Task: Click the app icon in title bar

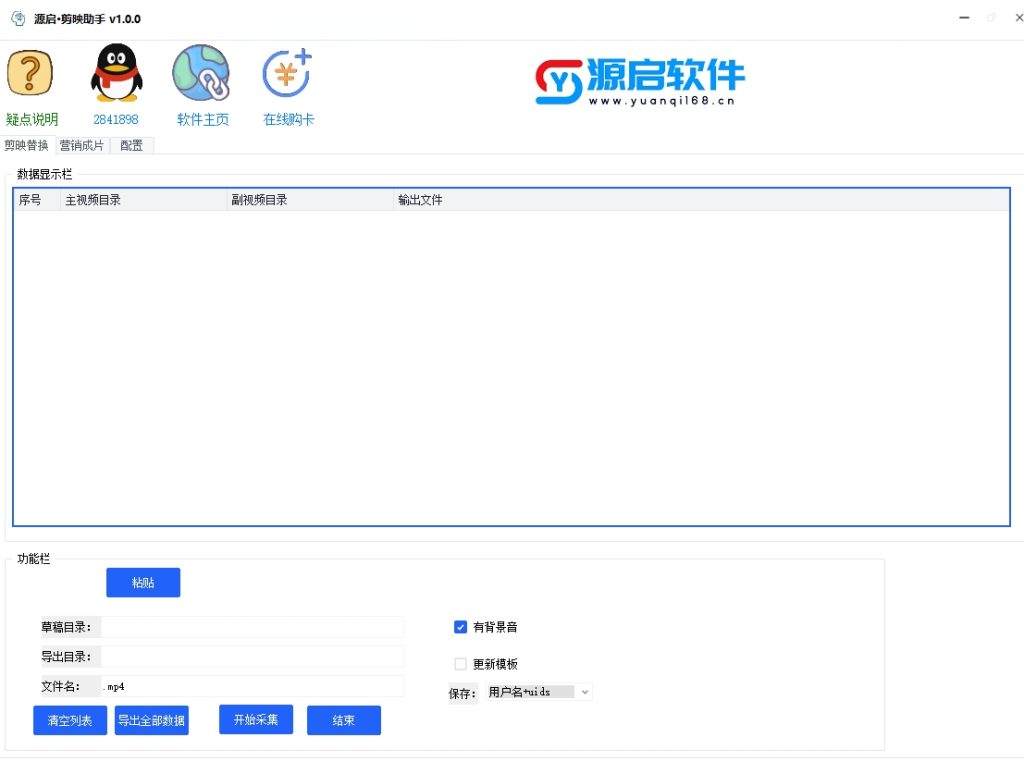Action: (18, 19)
